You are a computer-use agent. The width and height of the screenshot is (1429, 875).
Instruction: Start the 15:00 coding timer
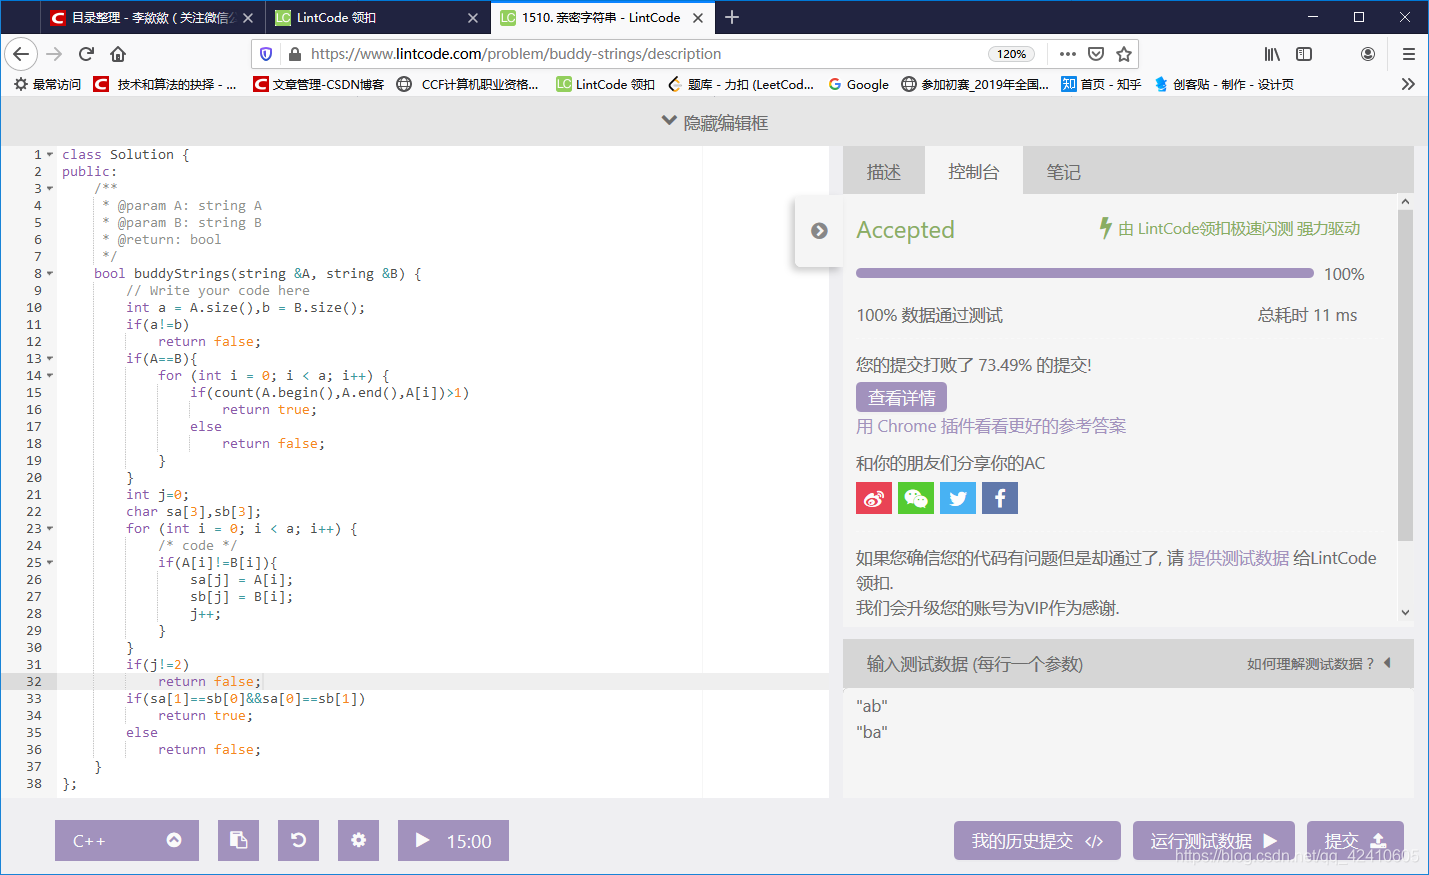tap(453, 840)
